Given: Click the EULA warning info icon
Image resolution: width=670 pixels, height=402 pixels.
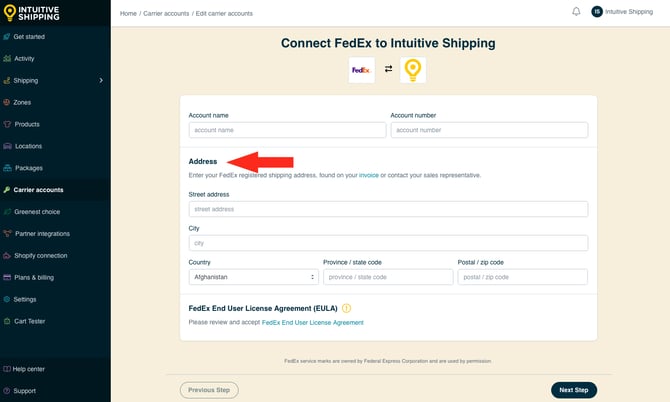Looking at the screenshot, I should [346, 308].
